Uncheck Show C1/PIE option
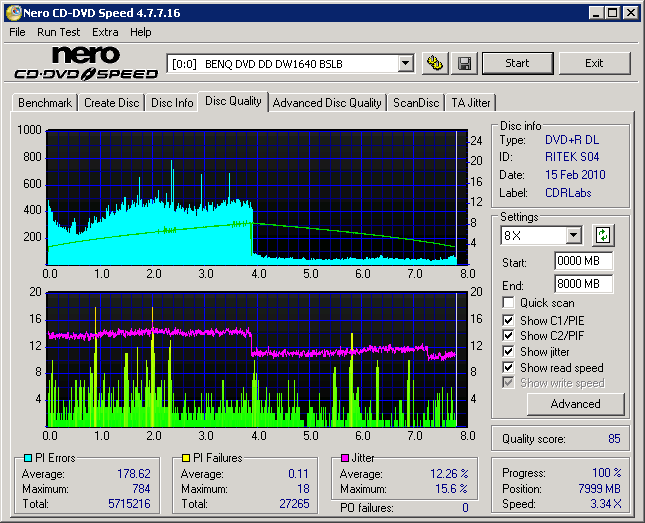 (509, 319)
